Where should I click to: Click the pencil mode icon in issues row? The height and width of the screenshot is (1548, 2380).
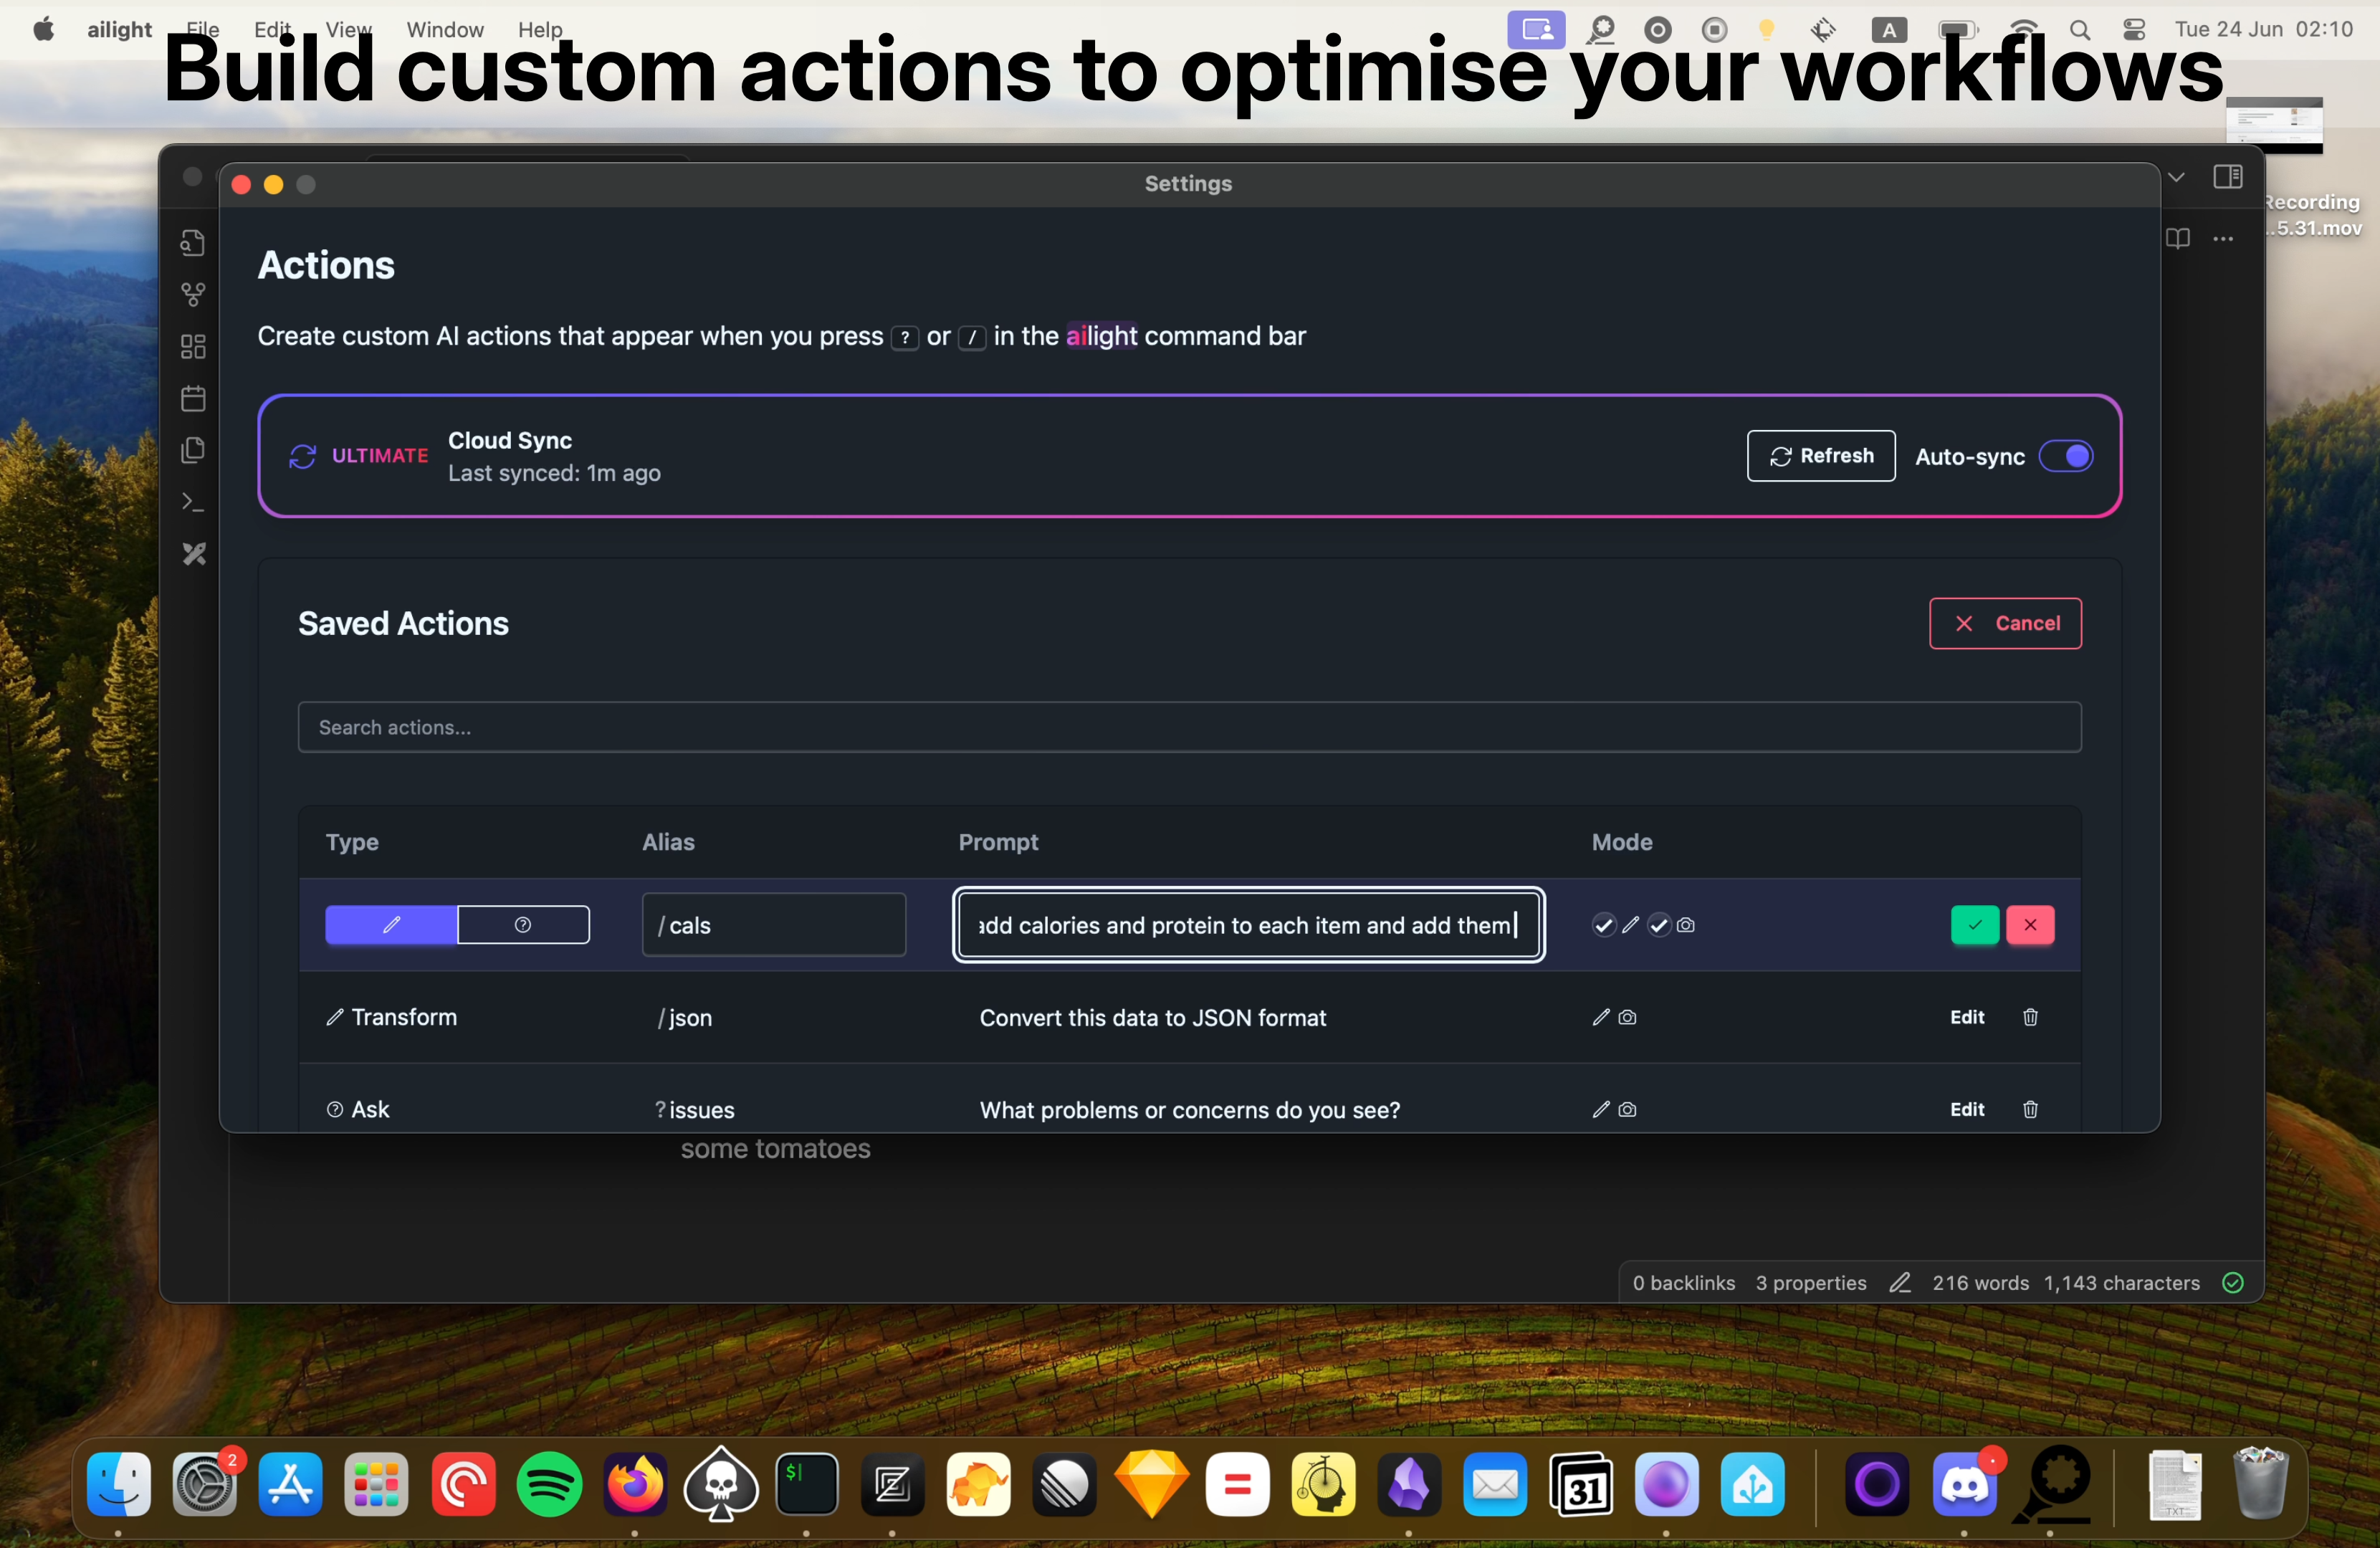point(1601,1109)
